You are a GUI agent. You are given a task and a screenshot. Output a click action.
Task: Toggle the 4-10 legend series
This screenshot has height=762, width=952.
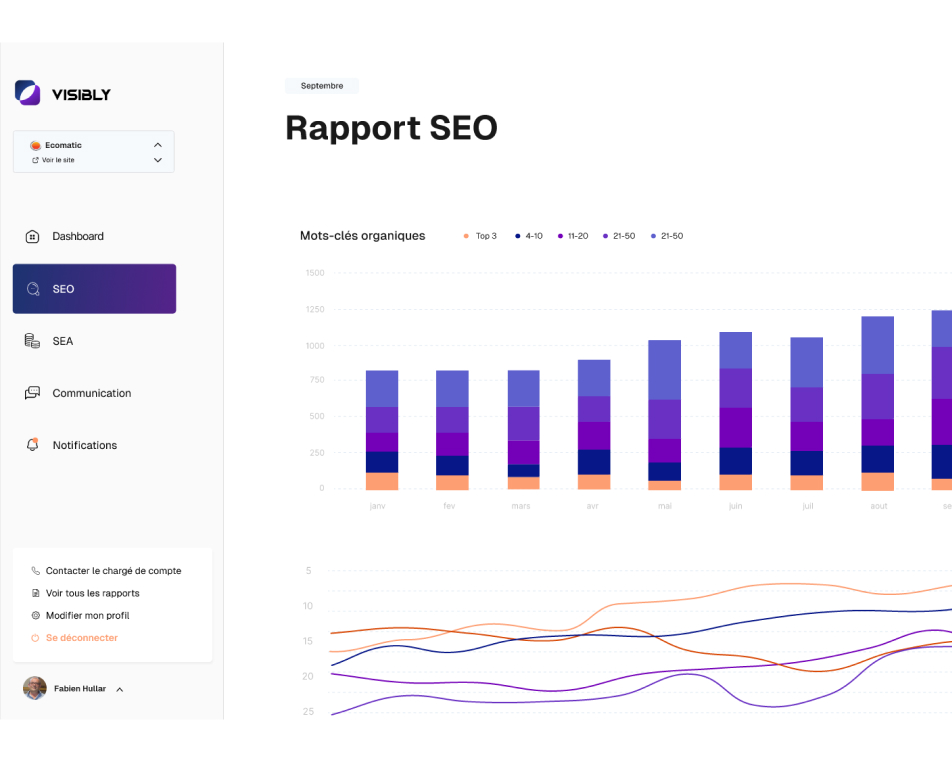[x=529, y=236]
